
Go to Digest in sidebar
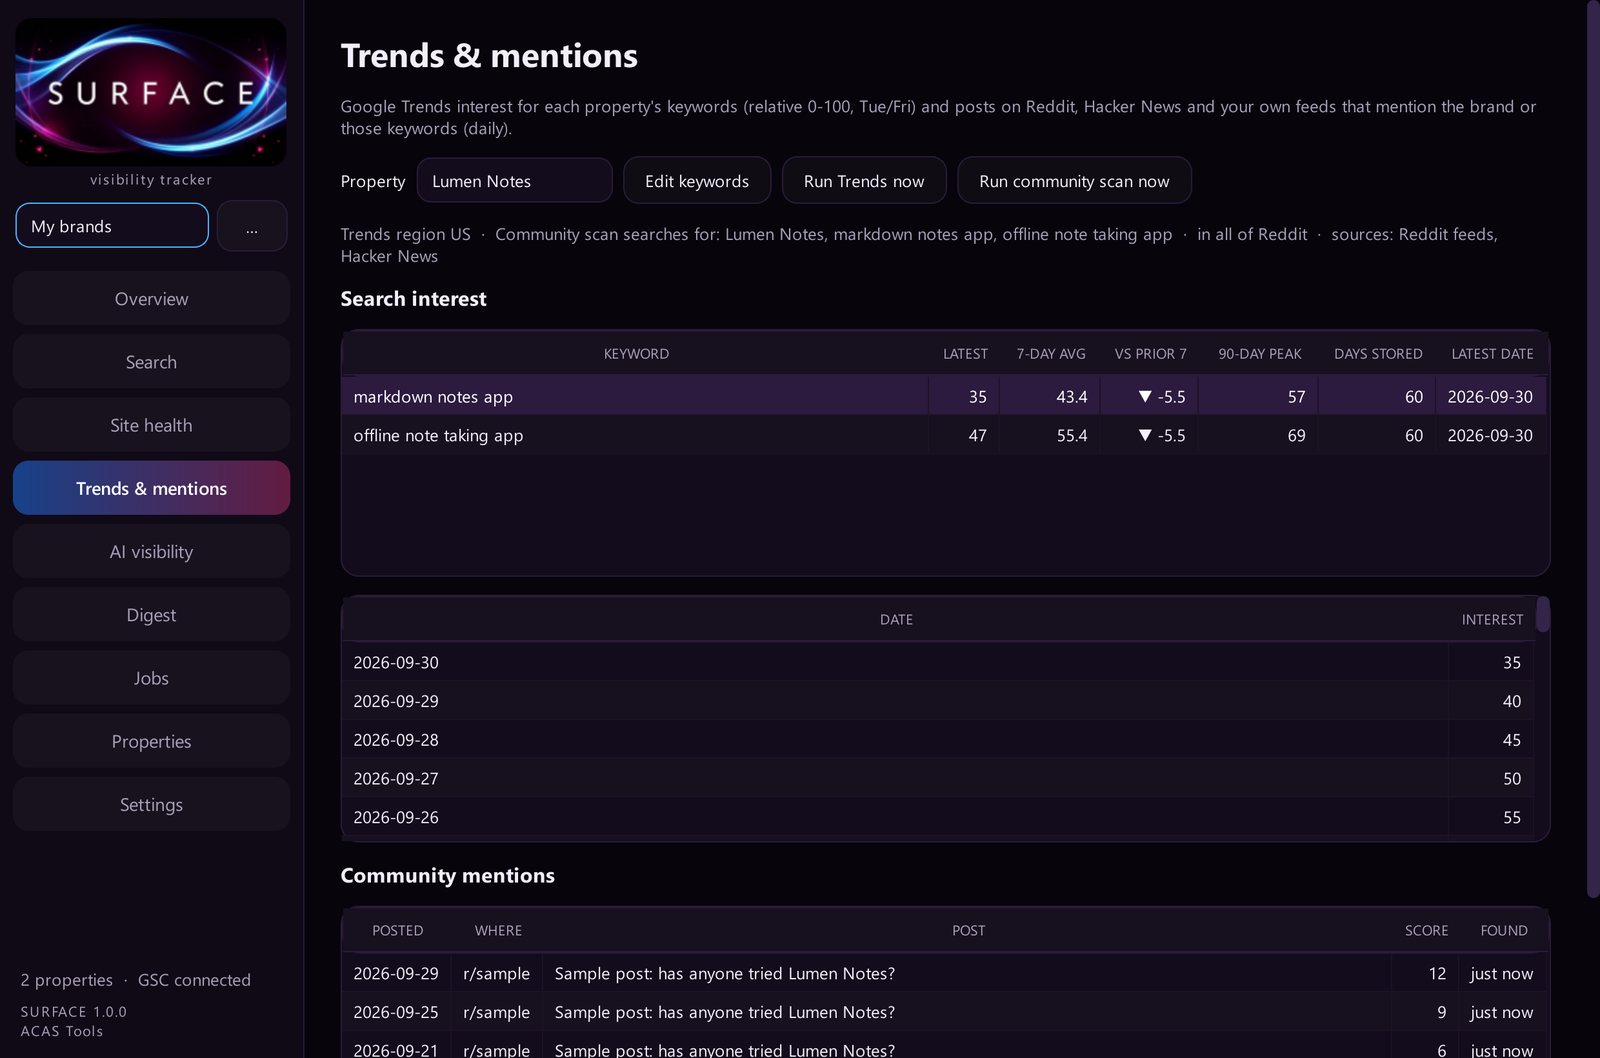point(151,615)
